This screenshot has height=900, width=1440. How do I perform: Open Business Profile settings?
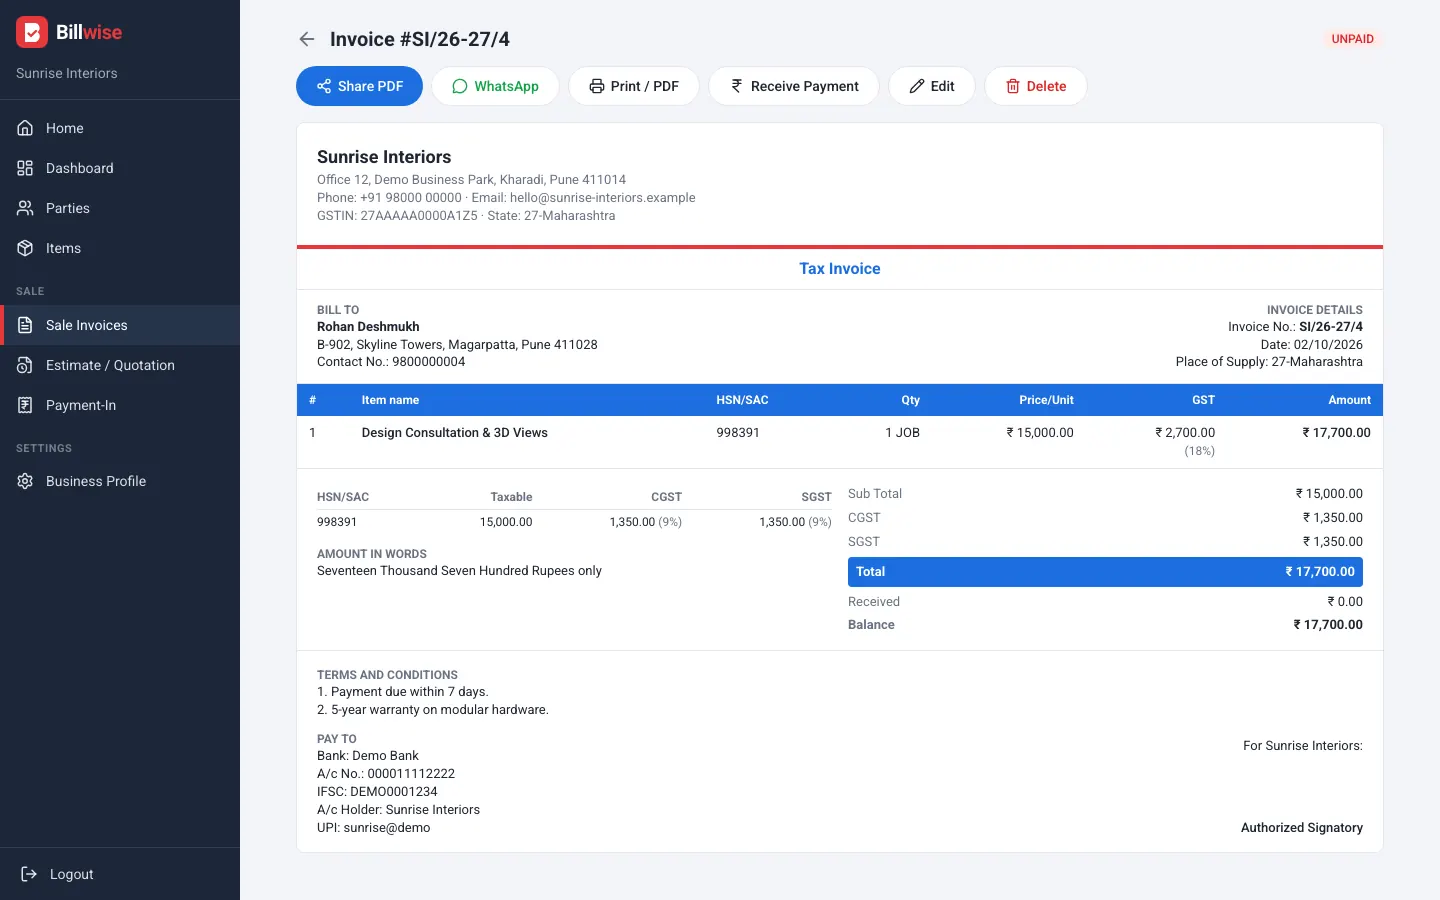tap(120, 481)
